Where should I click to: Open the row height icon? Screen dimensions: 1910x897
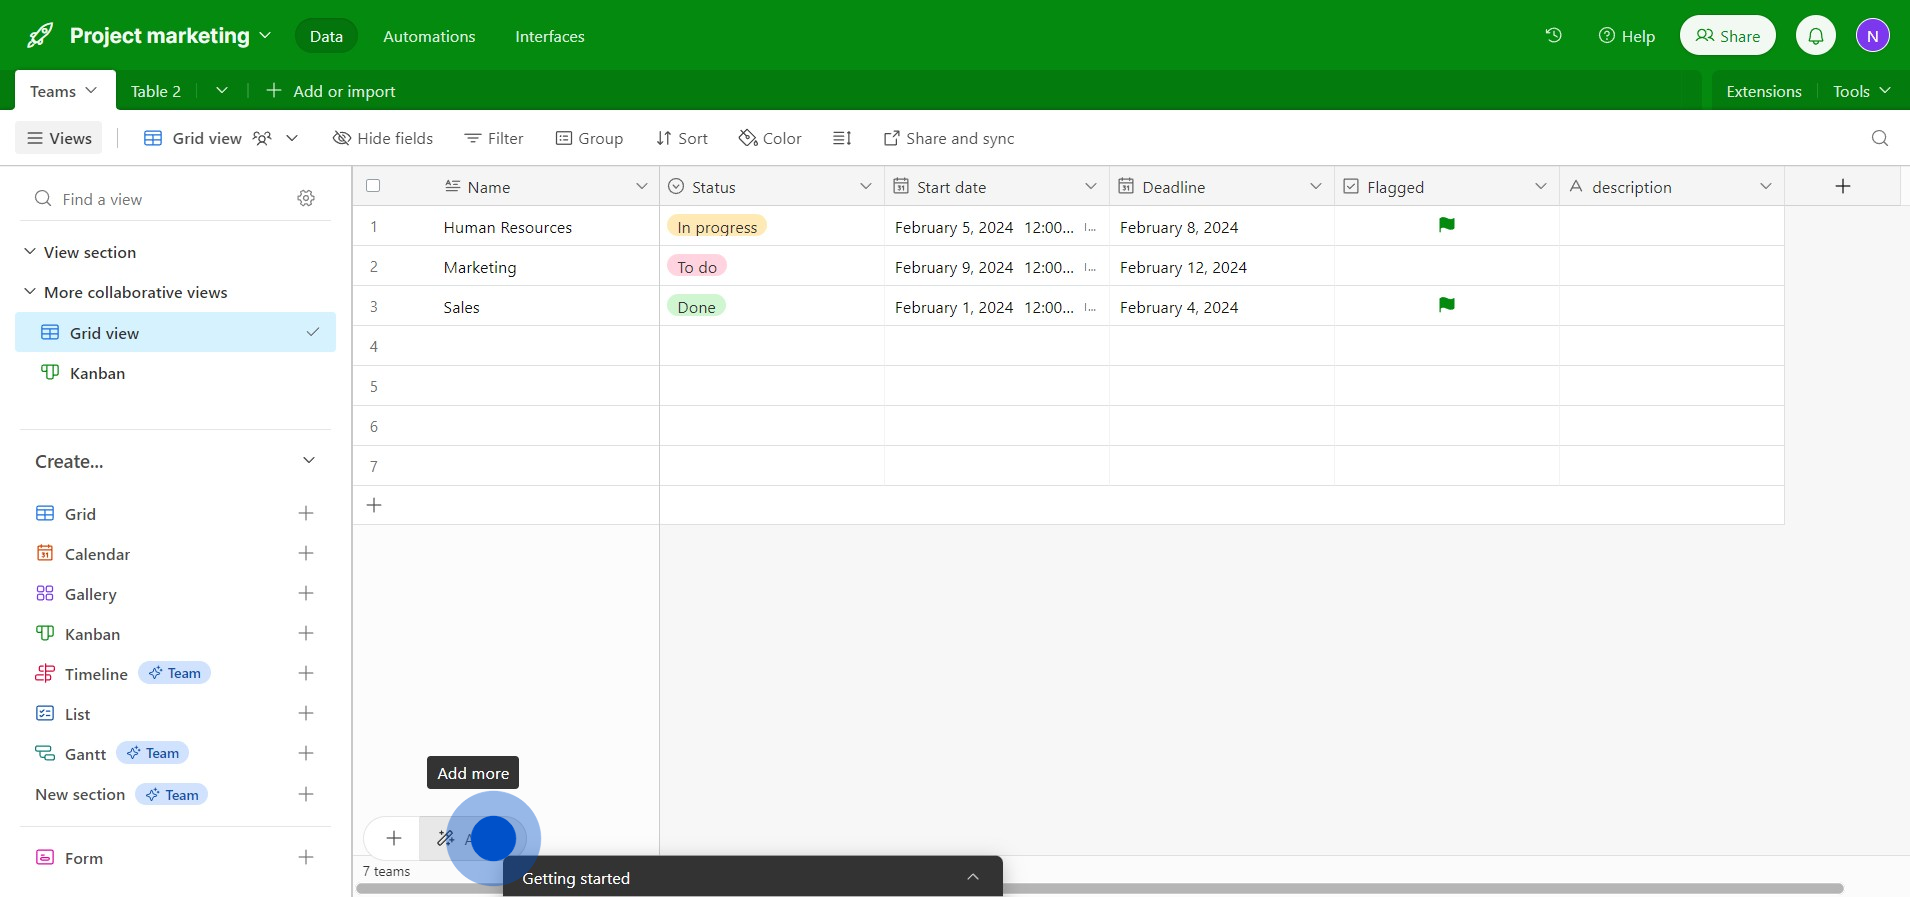click(x=842, y=138)
